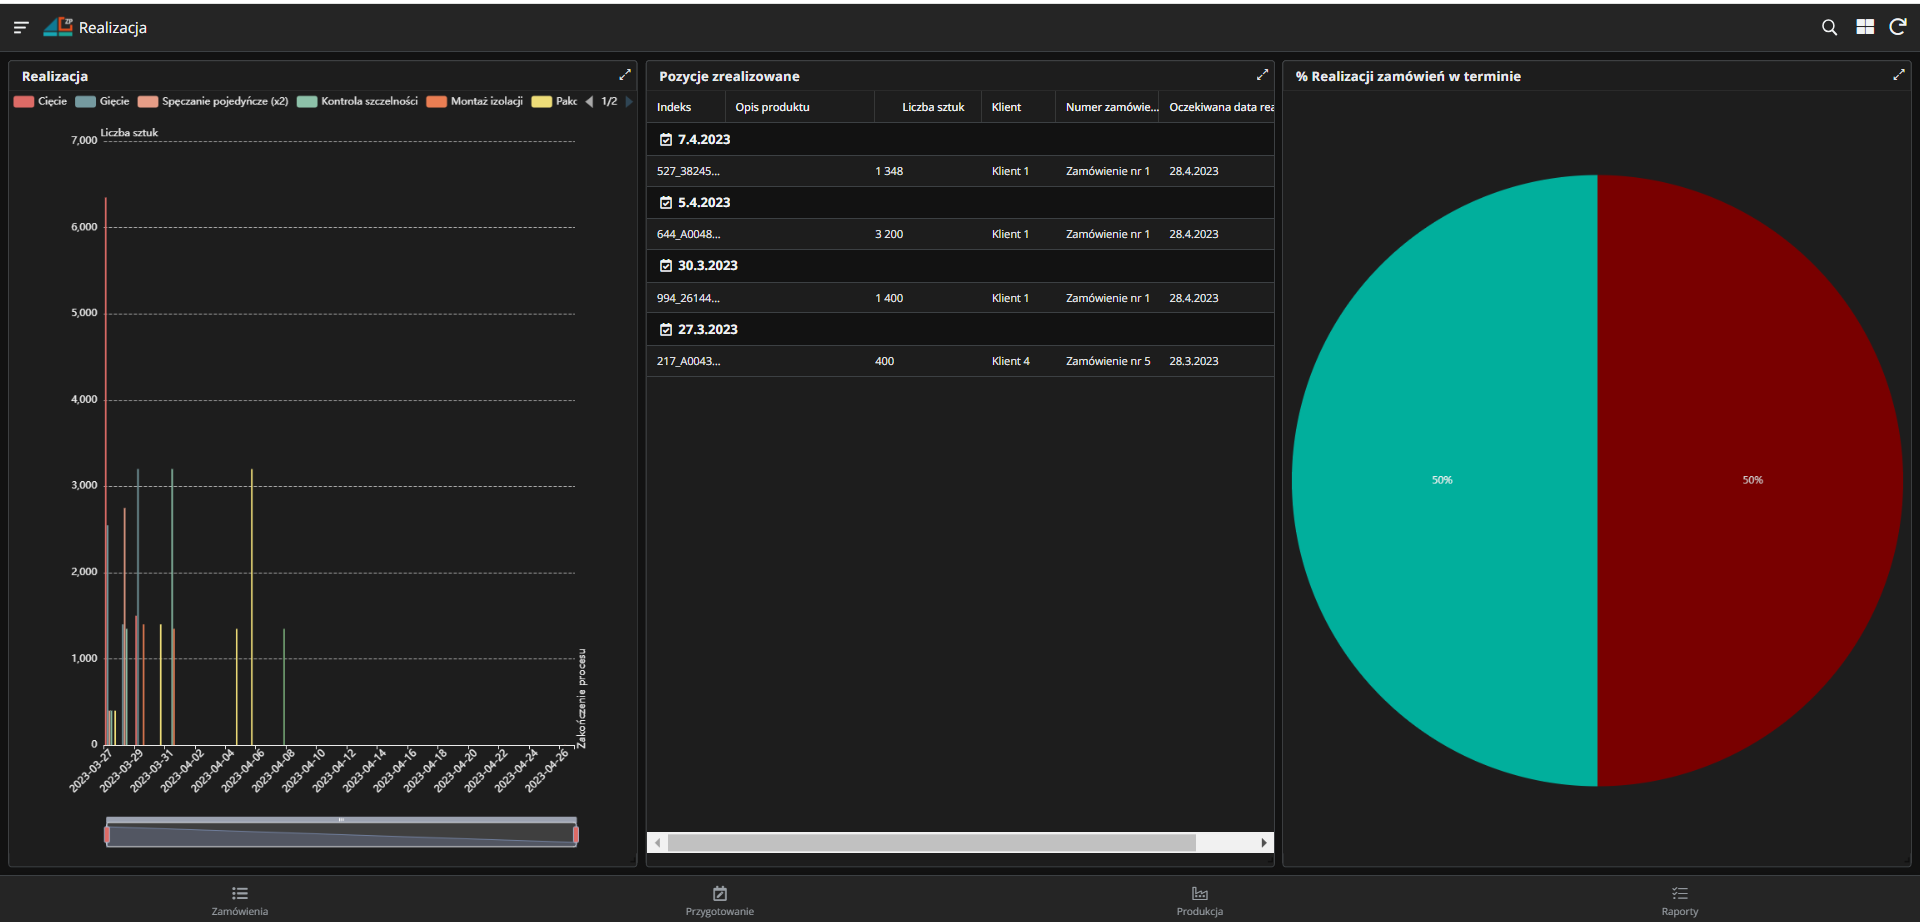Maximize the % Realizacji zamówień pie panel
The image size is (1920, 922).
point(1899,75)
